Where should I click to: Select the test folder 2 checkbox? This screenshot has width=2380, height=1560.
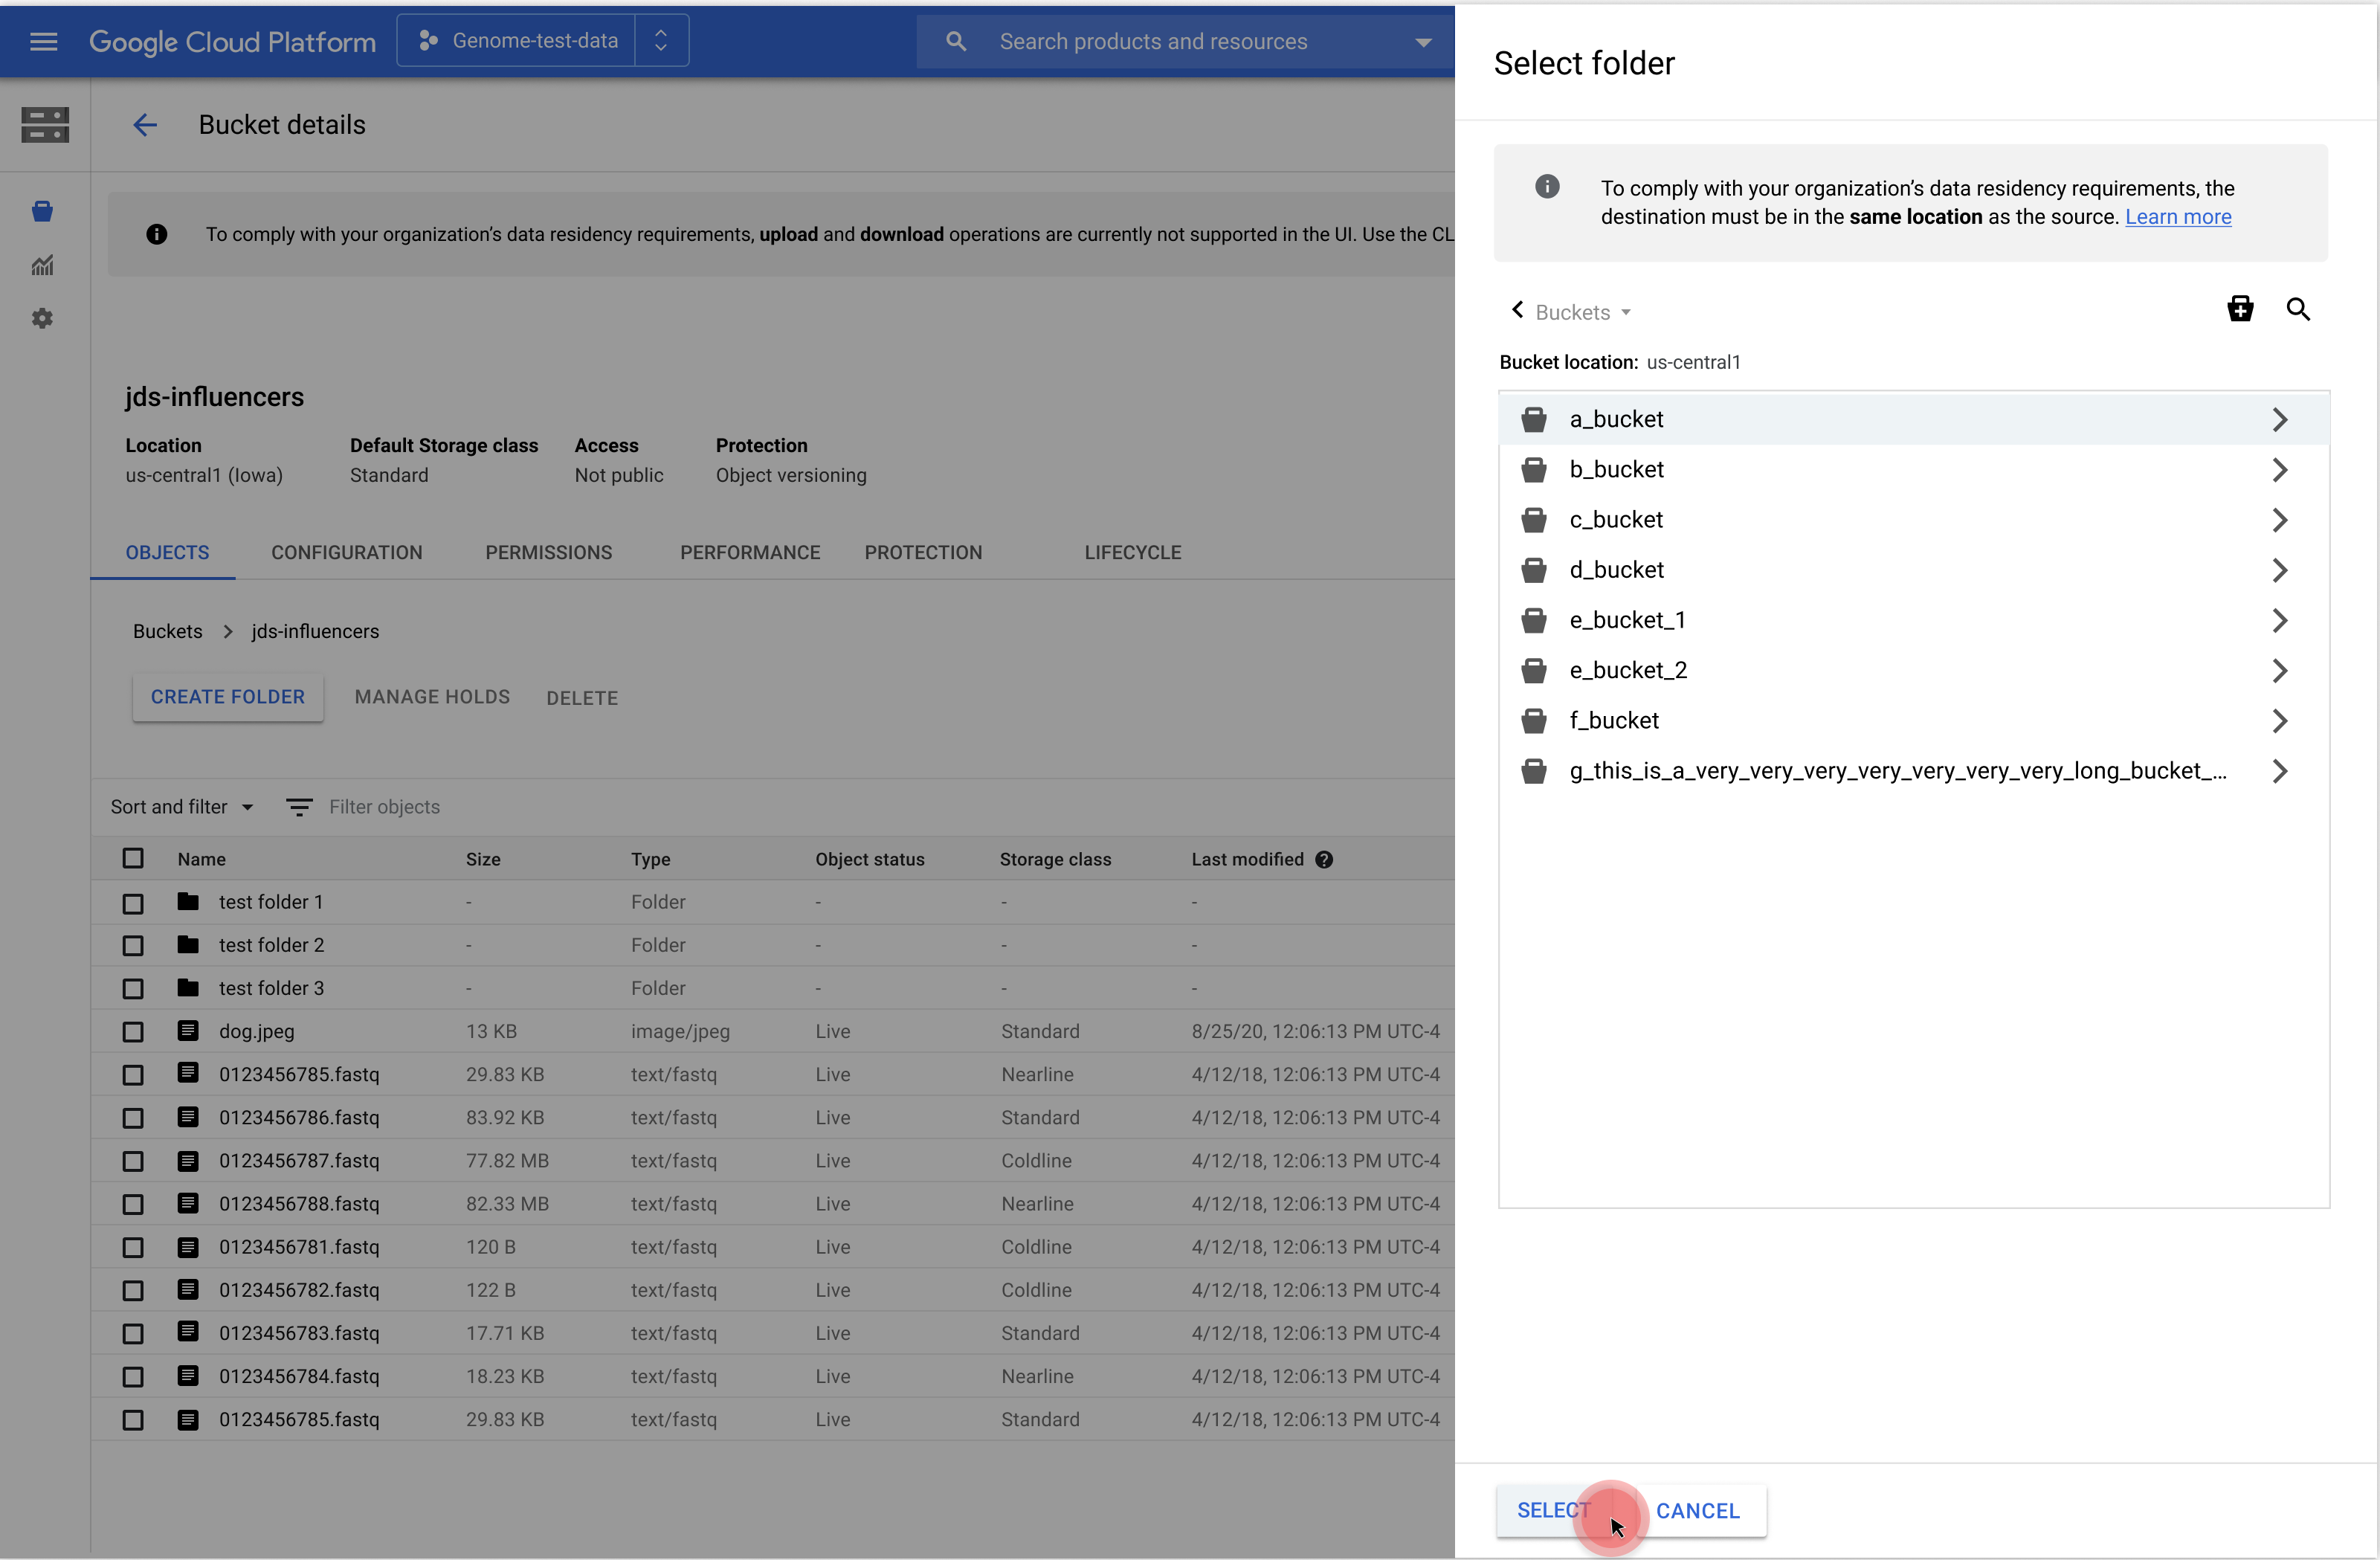[x=133, y=945]
